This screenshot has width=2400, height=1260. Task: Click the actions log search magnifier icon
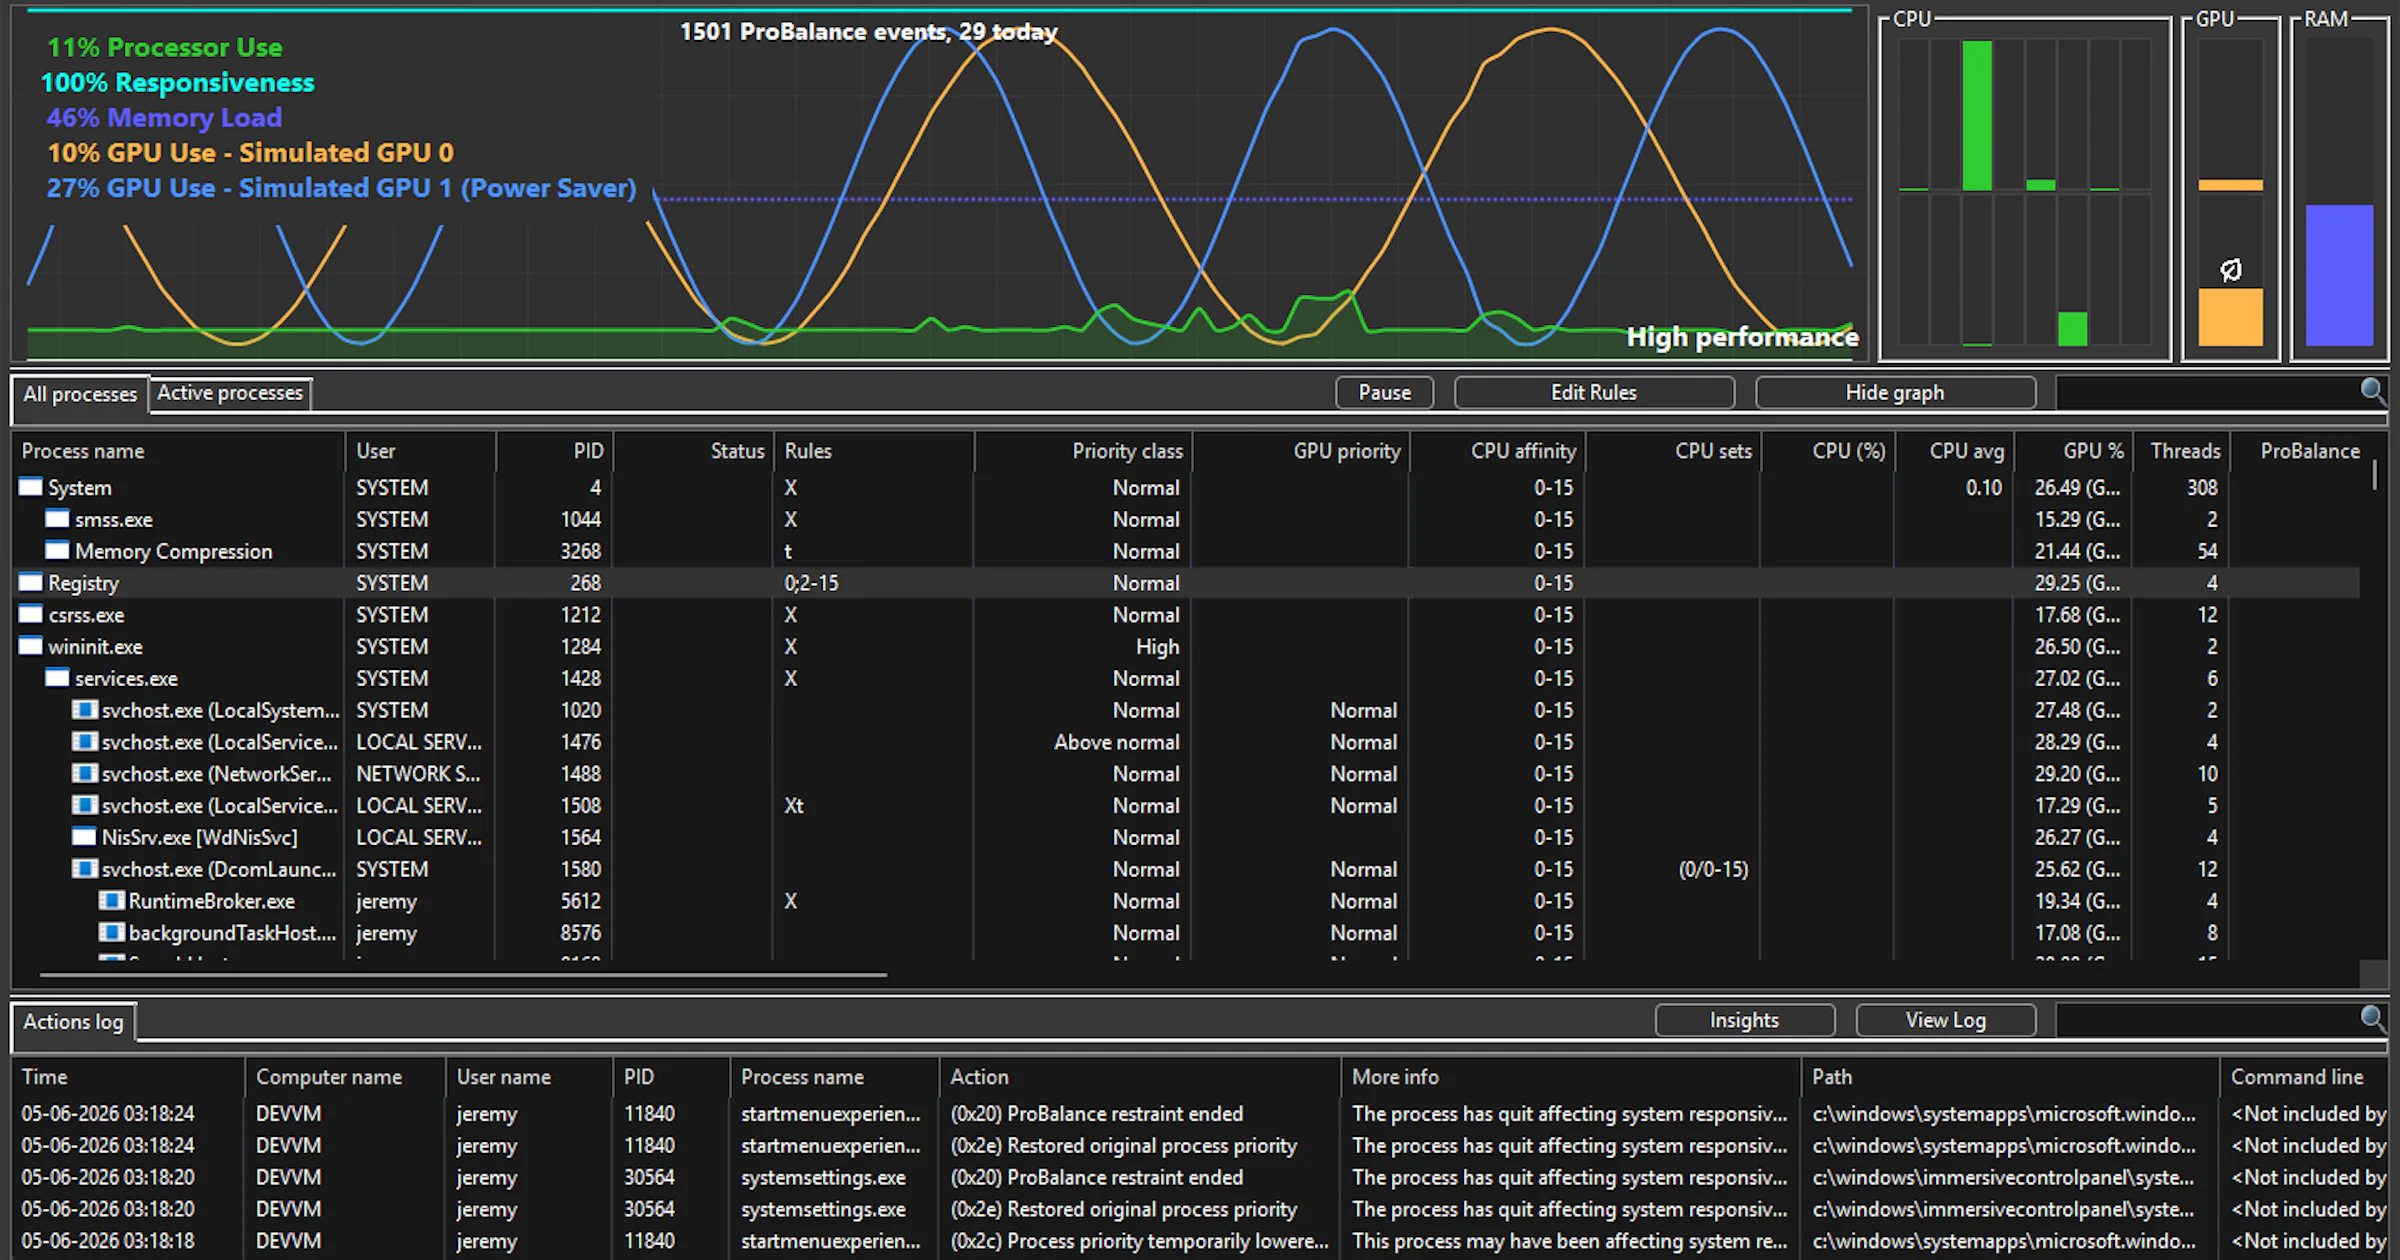pos(2373,1019)
